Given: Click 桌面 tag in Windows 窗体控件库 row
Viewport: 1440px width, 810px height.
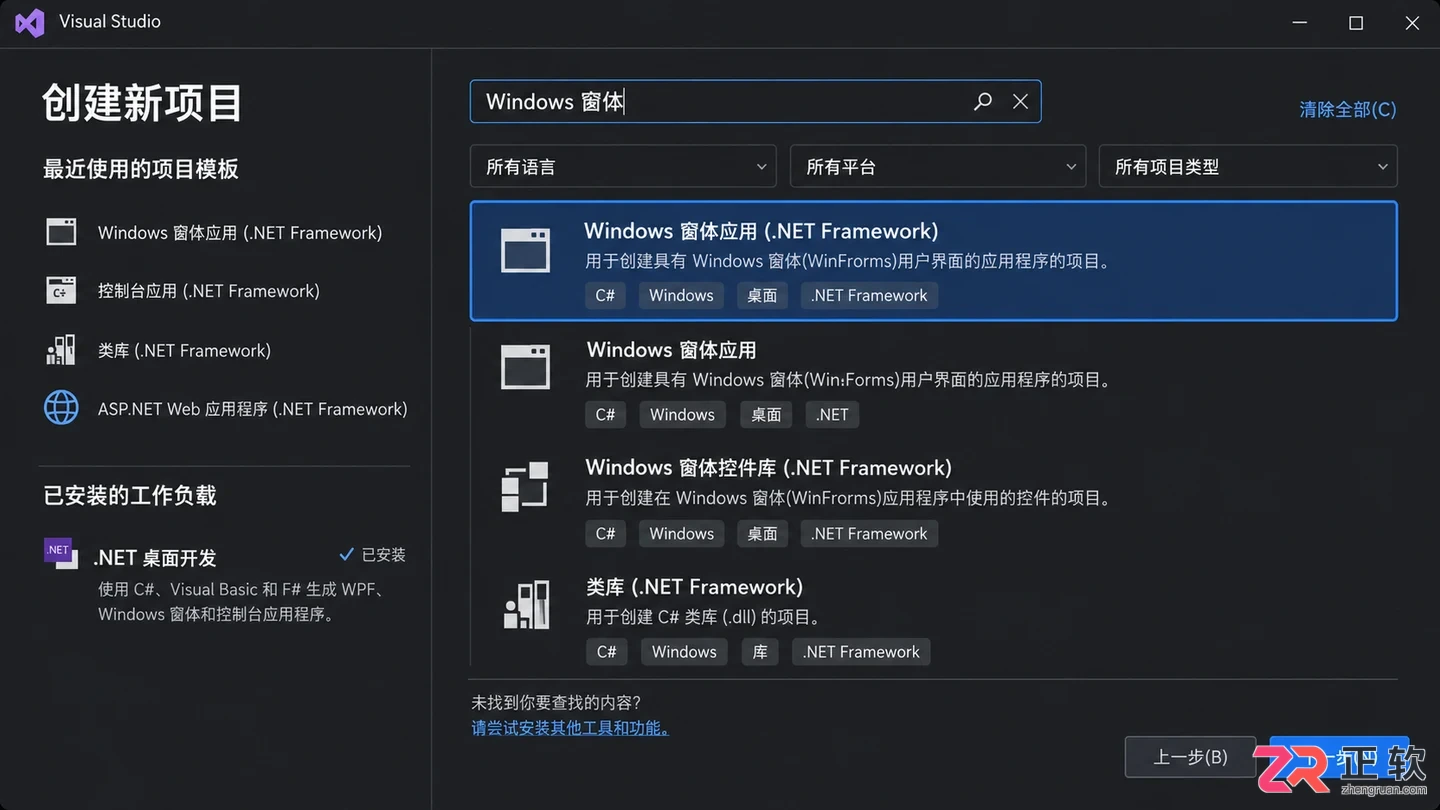Looking at the screenshot, I should coord(762,533).
